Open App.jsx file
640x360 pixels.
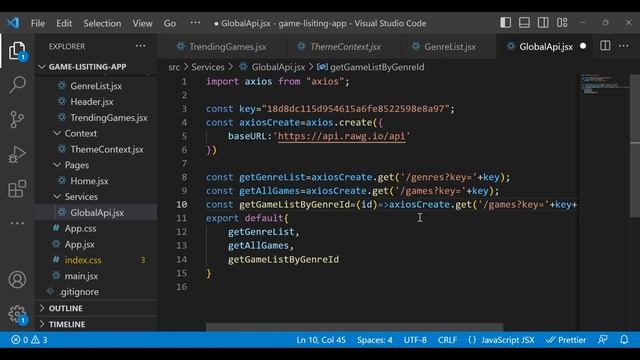[x=80, y=244]
